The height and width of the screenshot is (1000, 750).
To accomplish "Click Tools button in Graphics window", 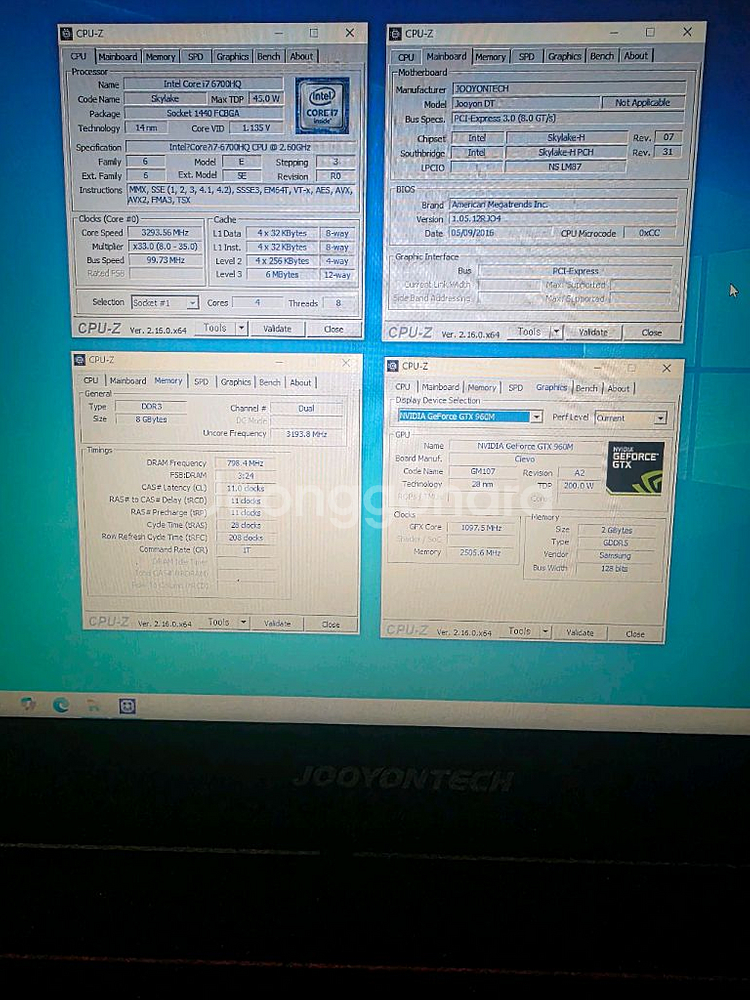I will click(x=519, y=631).
